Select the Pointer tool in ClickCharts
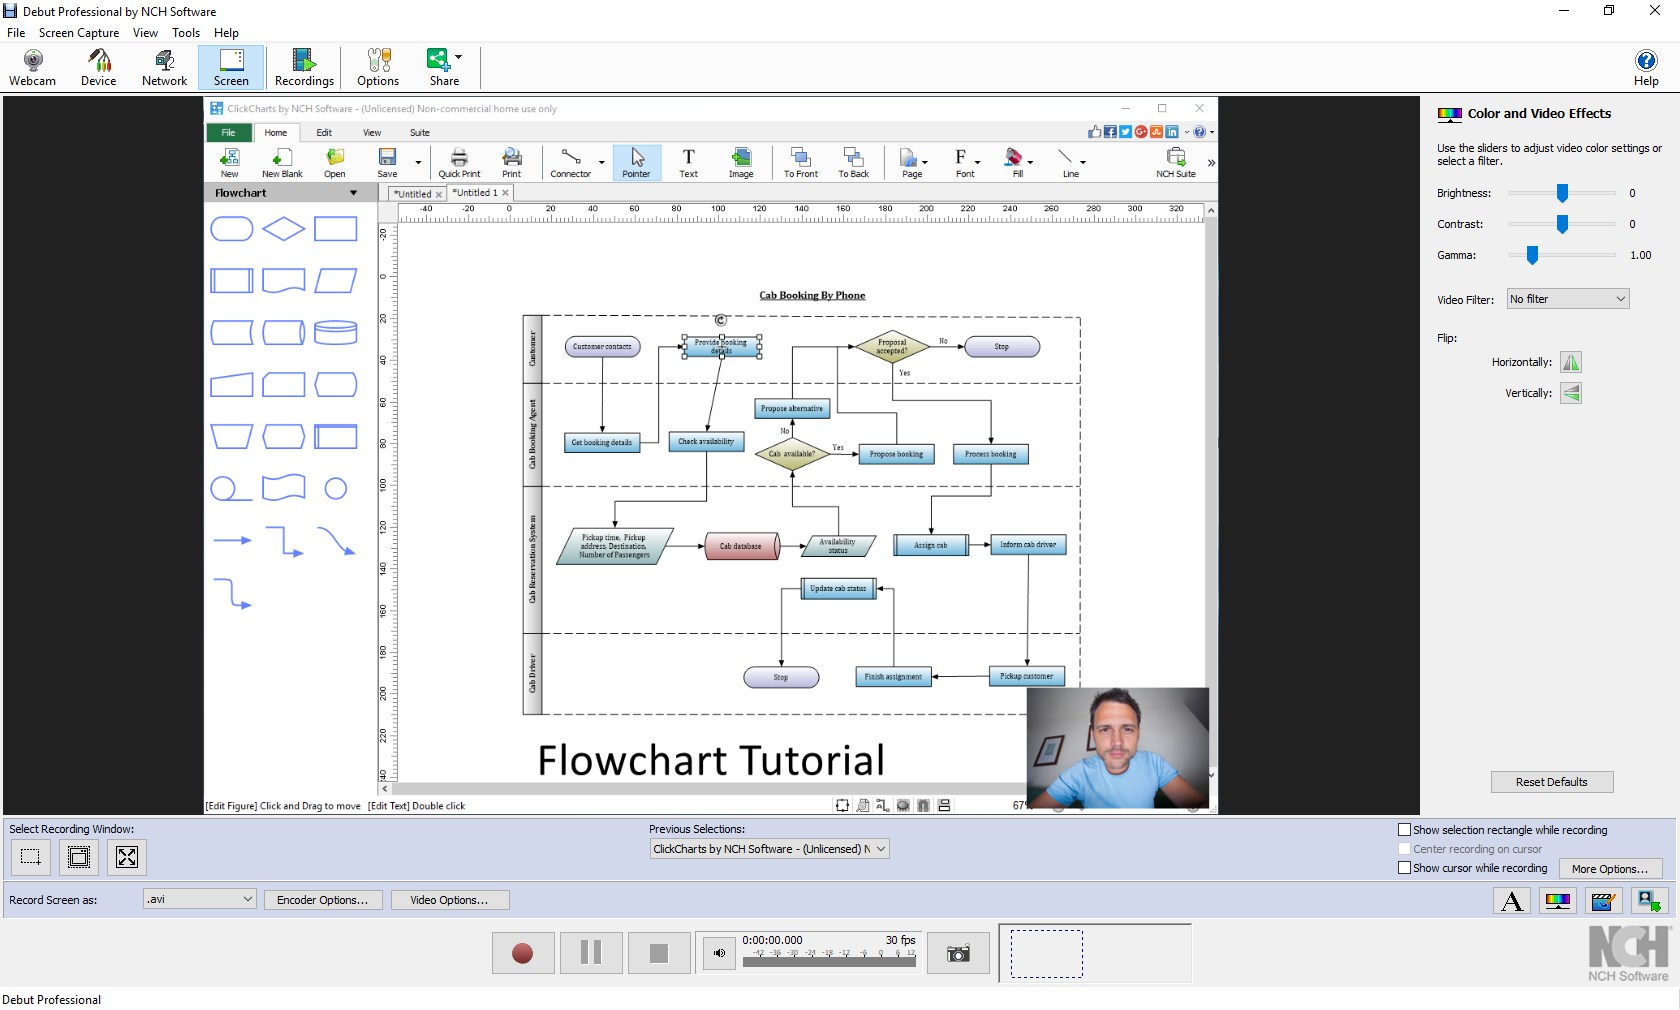1680x1010 pixels. point(637,163)
